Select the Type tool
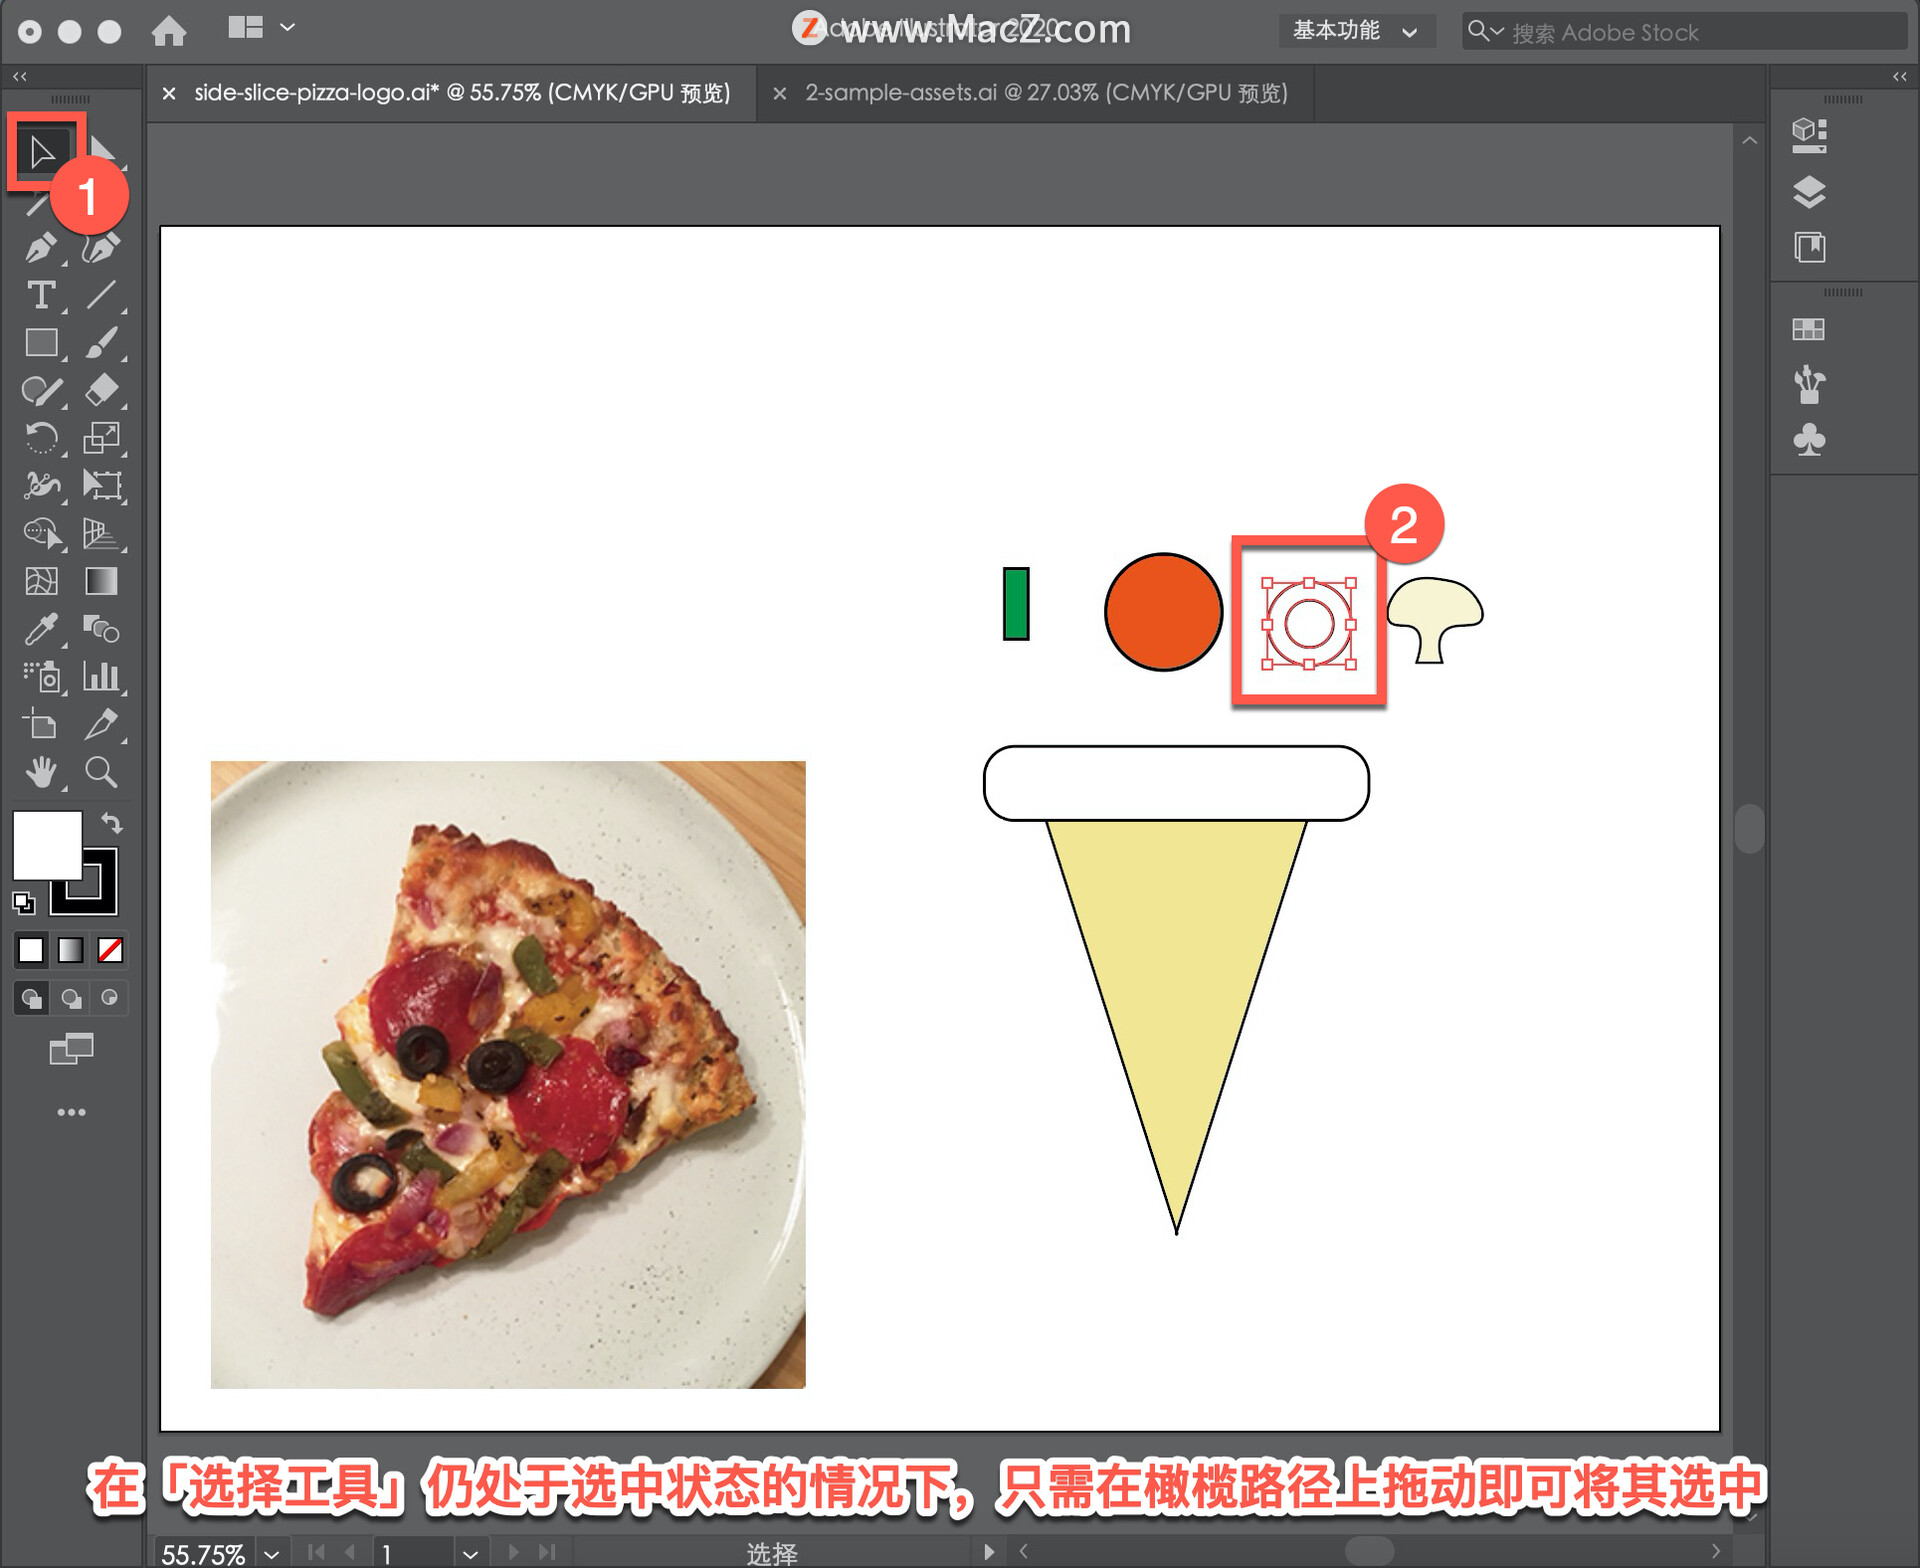 coord(41,295)
